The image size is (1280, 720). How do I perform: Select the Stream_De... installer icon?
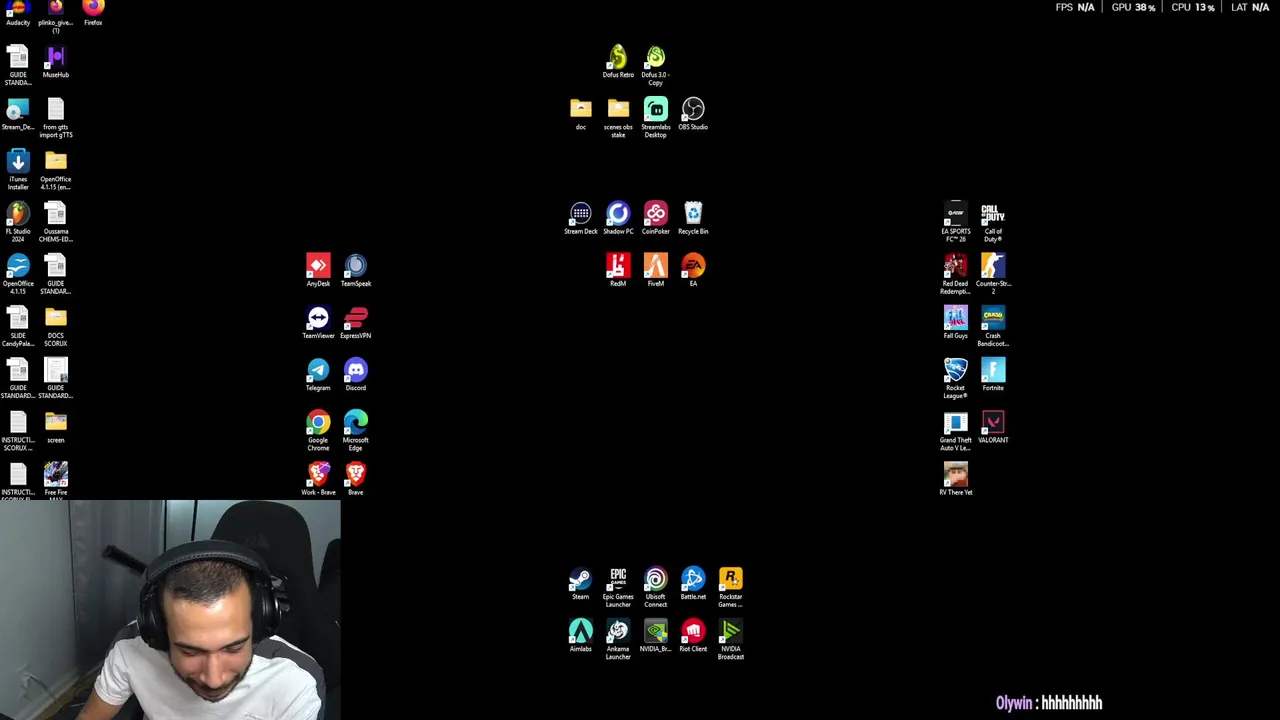click(18, 115)
